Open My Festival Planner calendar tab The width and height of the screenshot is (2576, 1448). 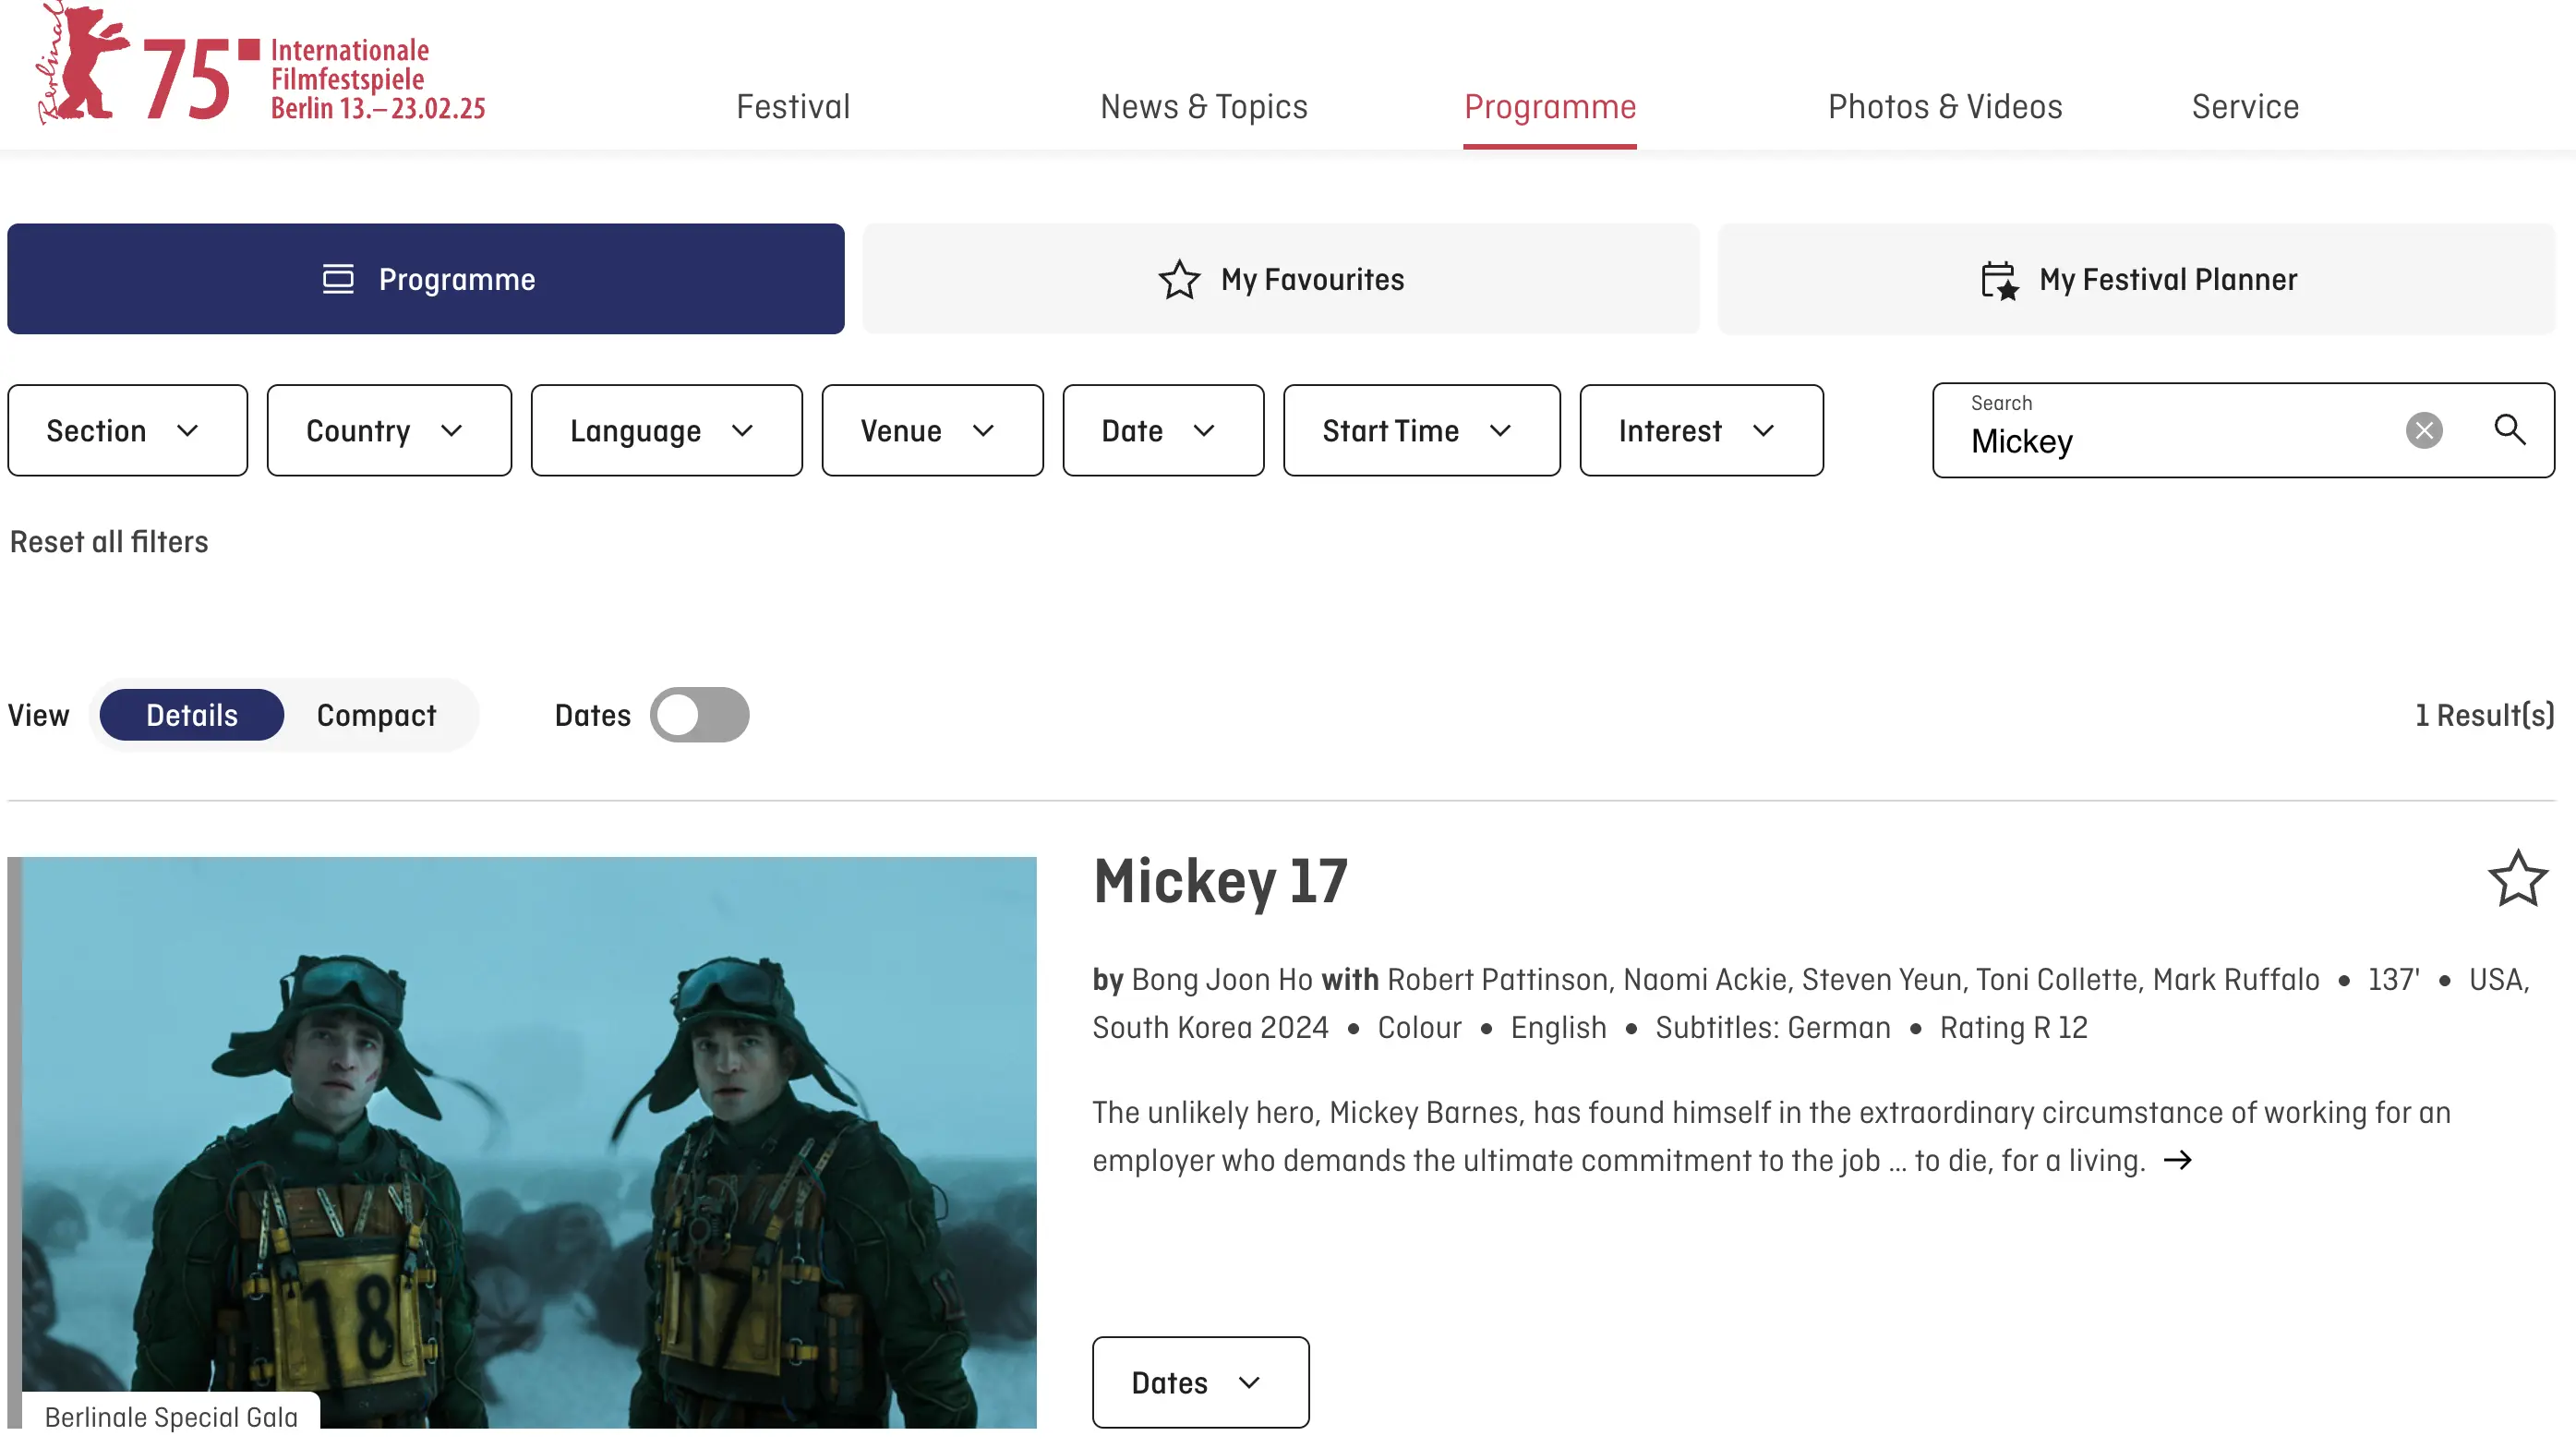[x=2136, y=279]
